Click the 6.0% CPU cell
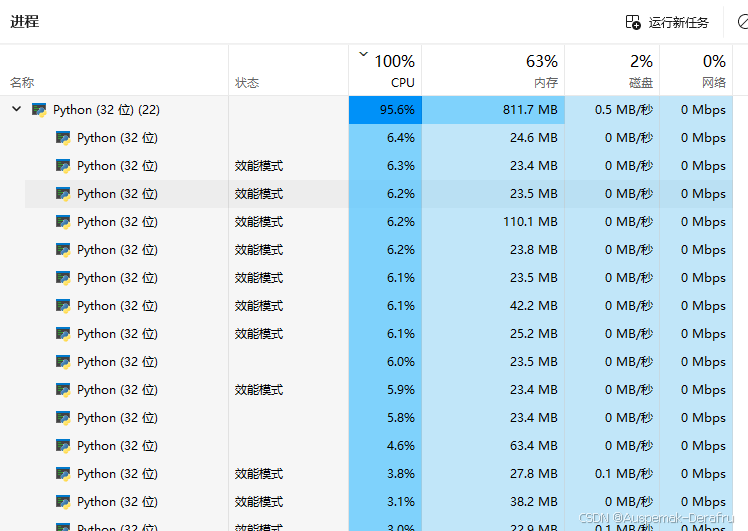 (385, 362)
